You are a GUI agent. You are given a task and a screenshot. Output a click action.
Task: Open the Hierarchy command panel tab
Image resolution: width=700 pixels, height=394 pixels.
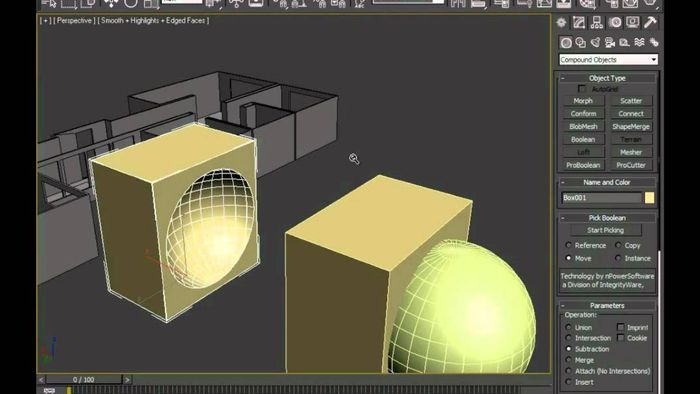(597, 22)
